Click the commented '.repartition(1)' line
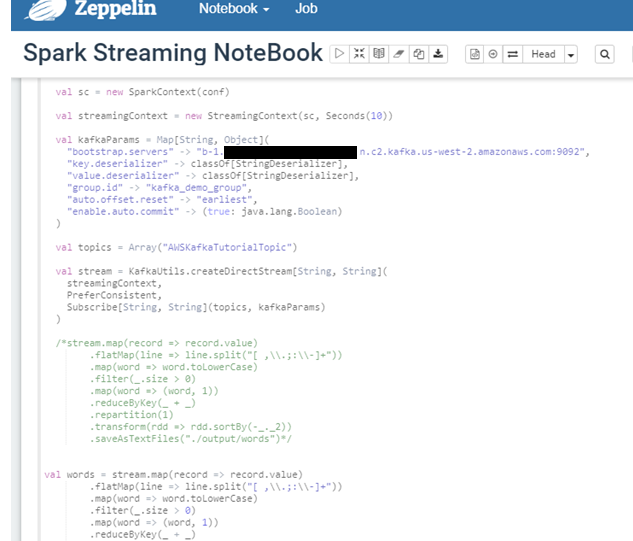Screen dimensions: 633x541 point(132,415)
